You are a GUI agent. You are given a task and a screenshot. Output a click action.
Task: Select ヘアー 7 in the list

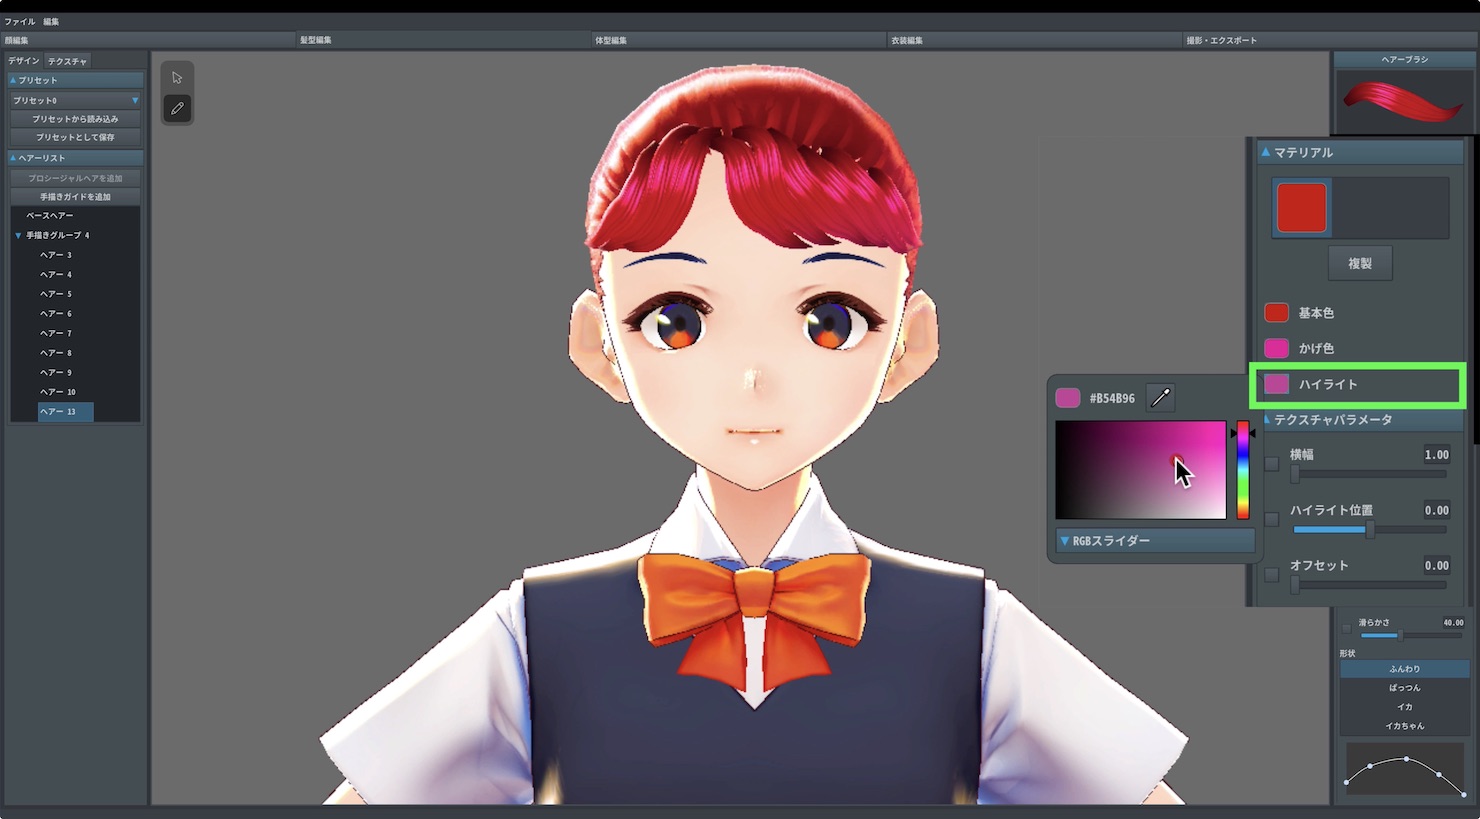(56, 333)
